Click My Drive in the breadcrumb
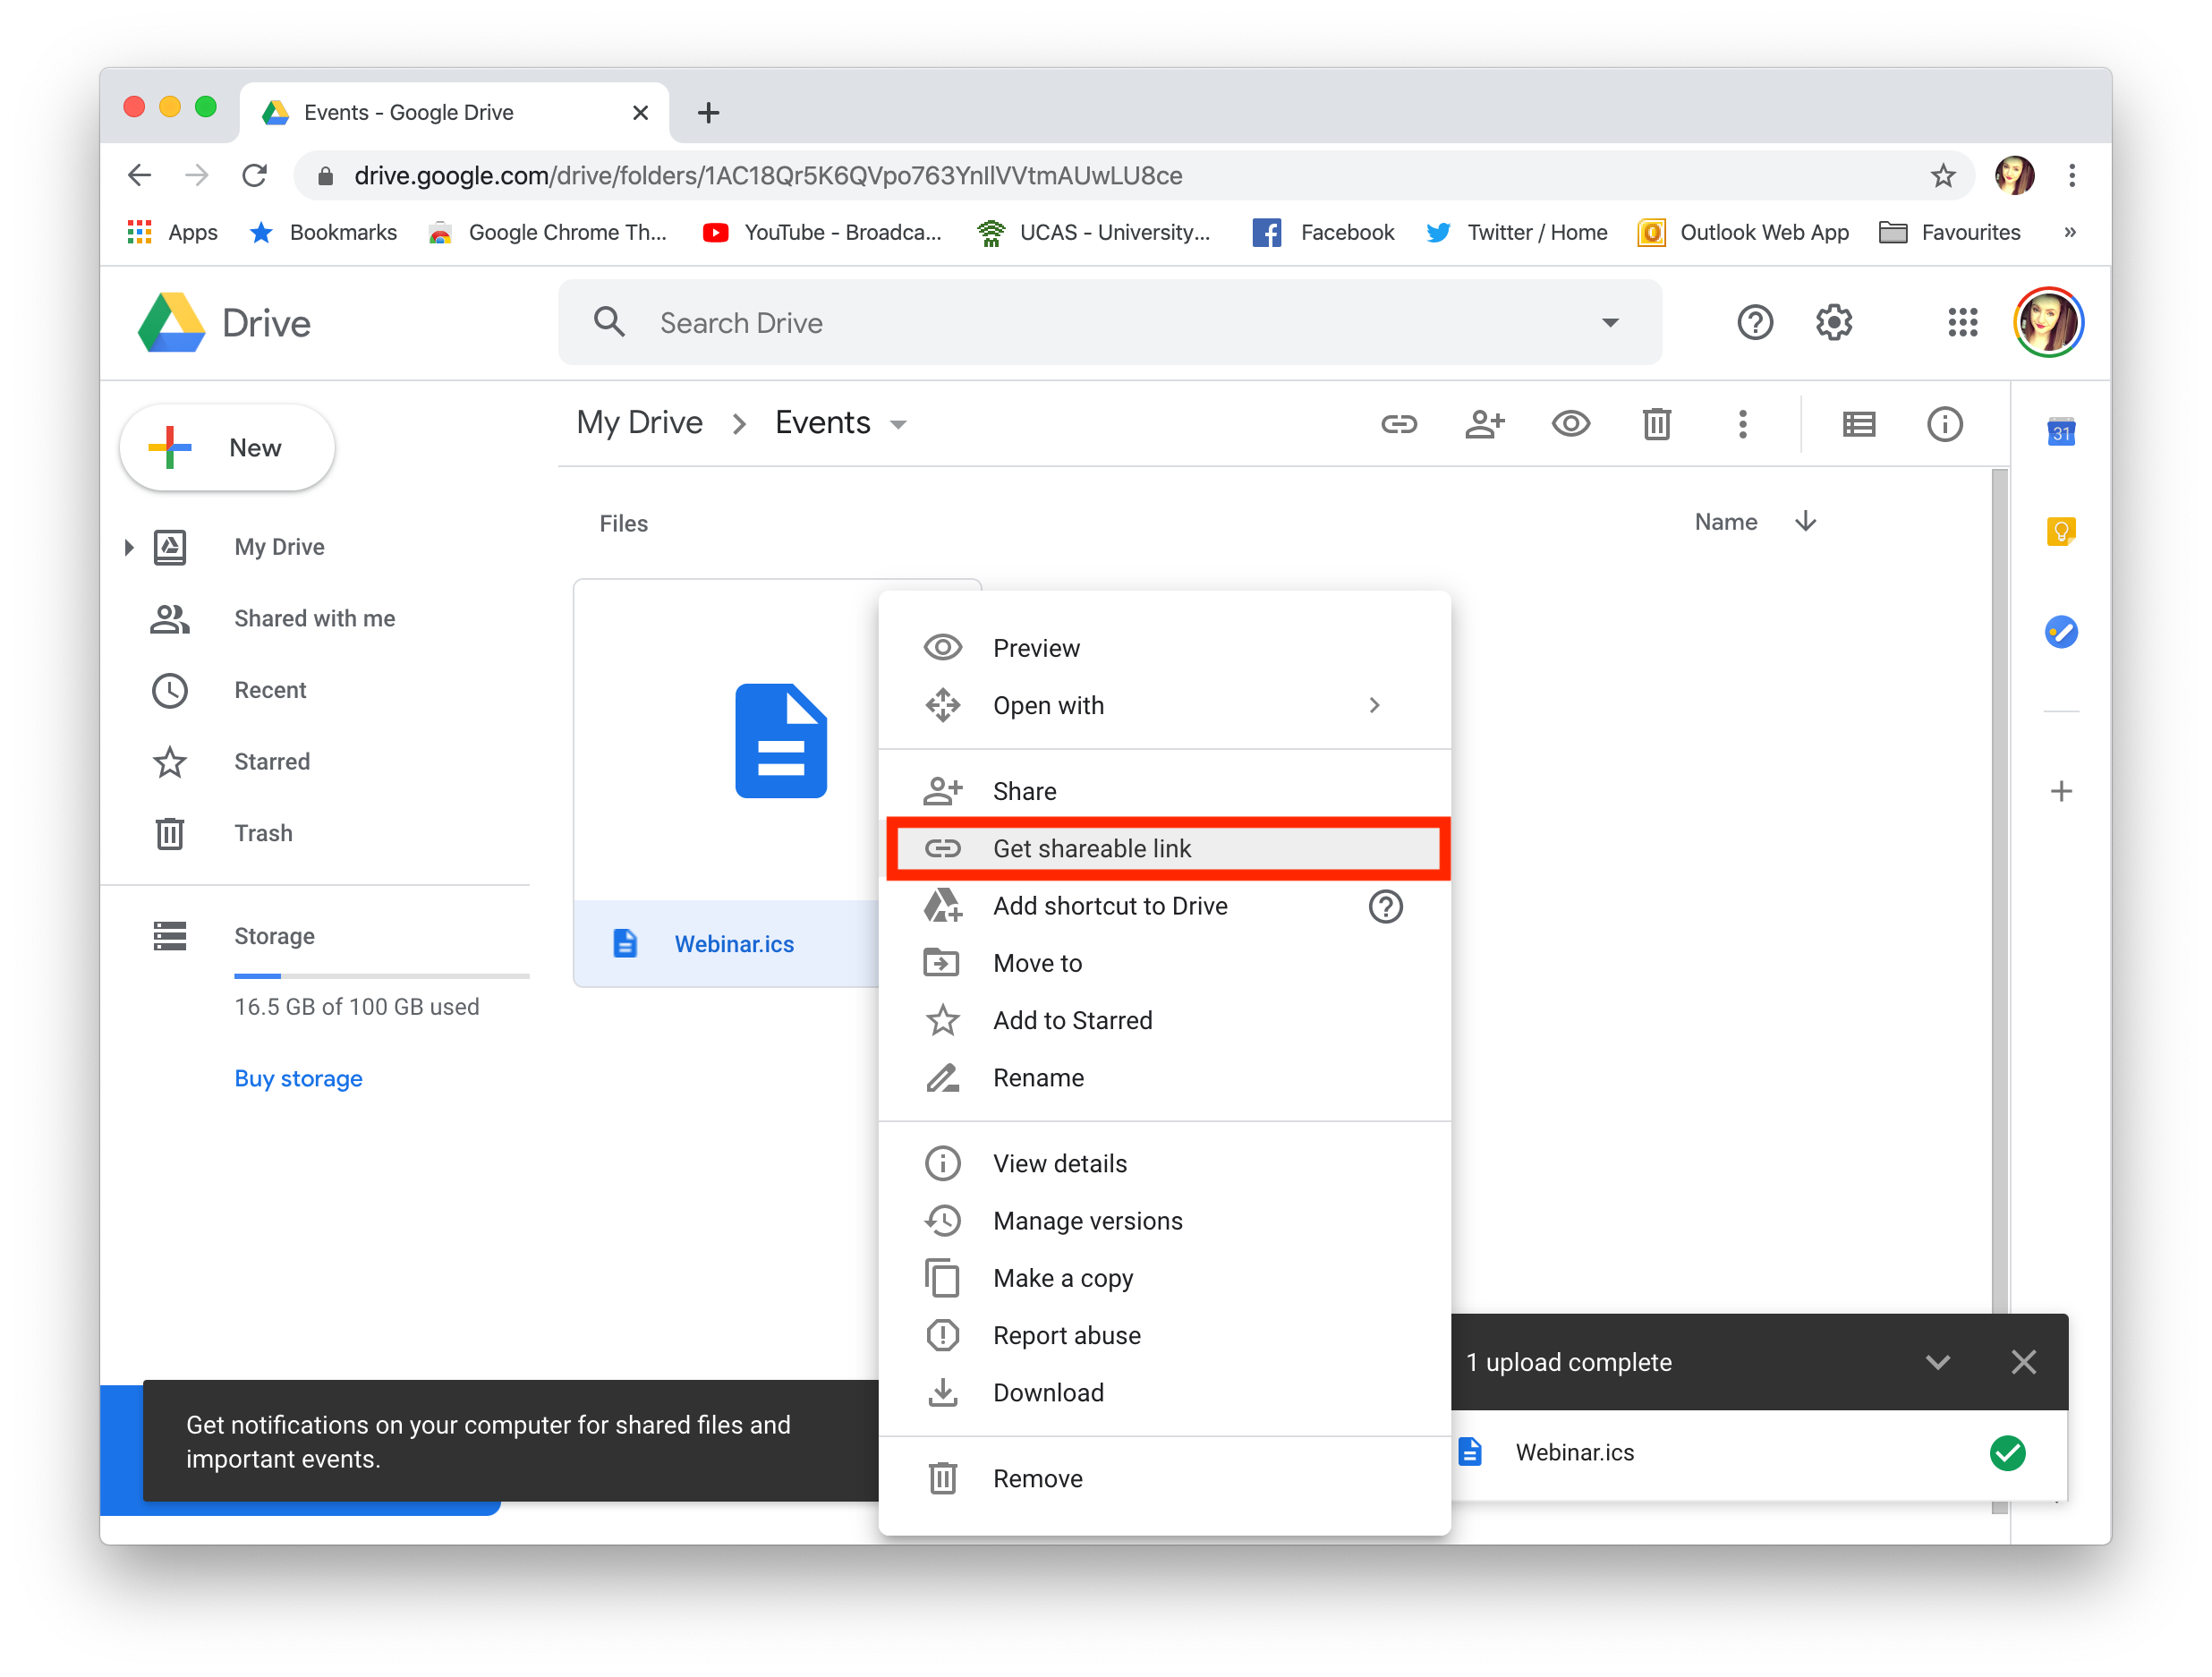The height and width of the screenshot is (1677, 2212). pyautogui.click(x=639, y=422)
